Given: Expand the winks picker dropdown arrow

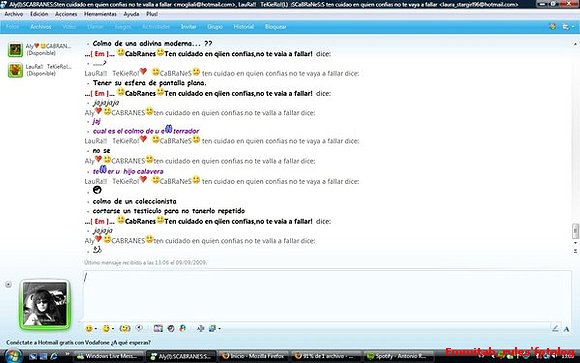Looking at the screenshot, I should [x=113, y=329].
